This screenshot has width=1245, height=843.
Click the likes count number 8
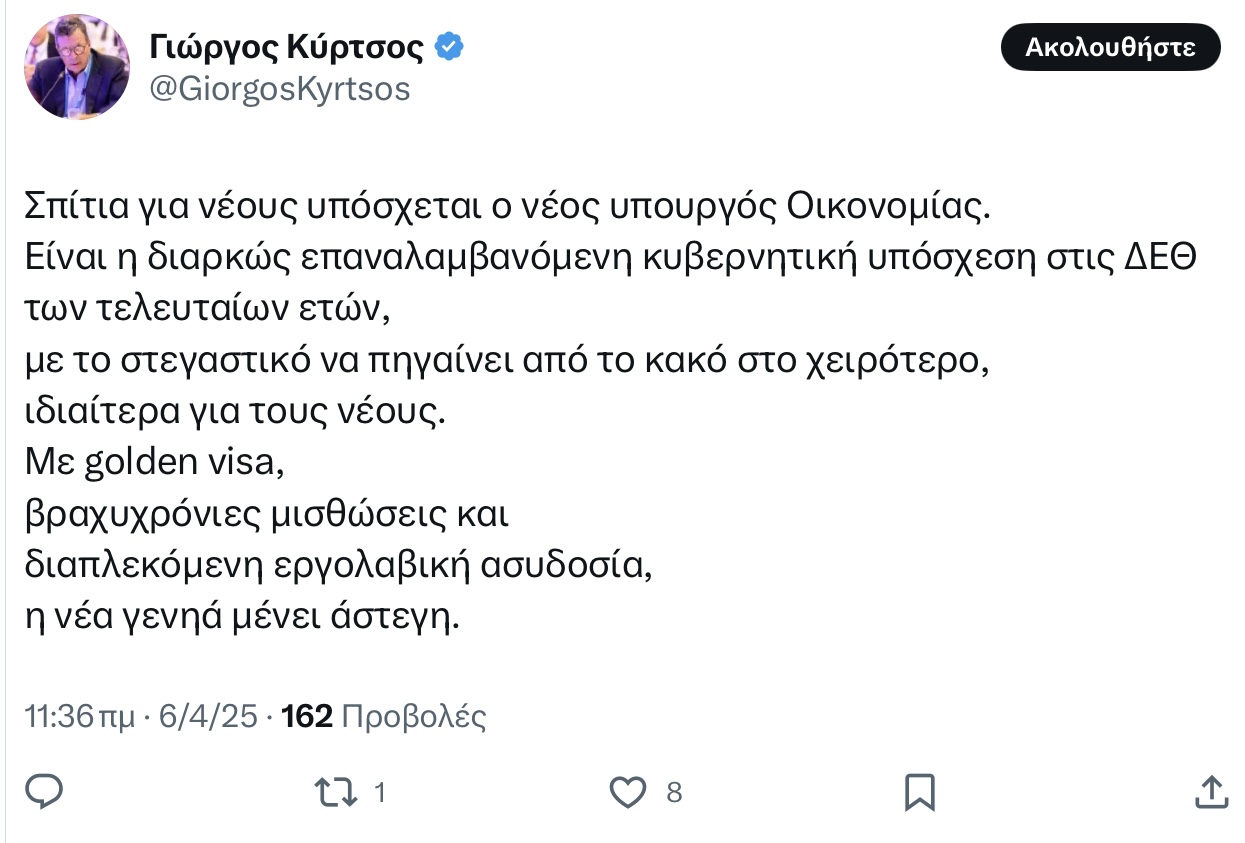point(674,793)
